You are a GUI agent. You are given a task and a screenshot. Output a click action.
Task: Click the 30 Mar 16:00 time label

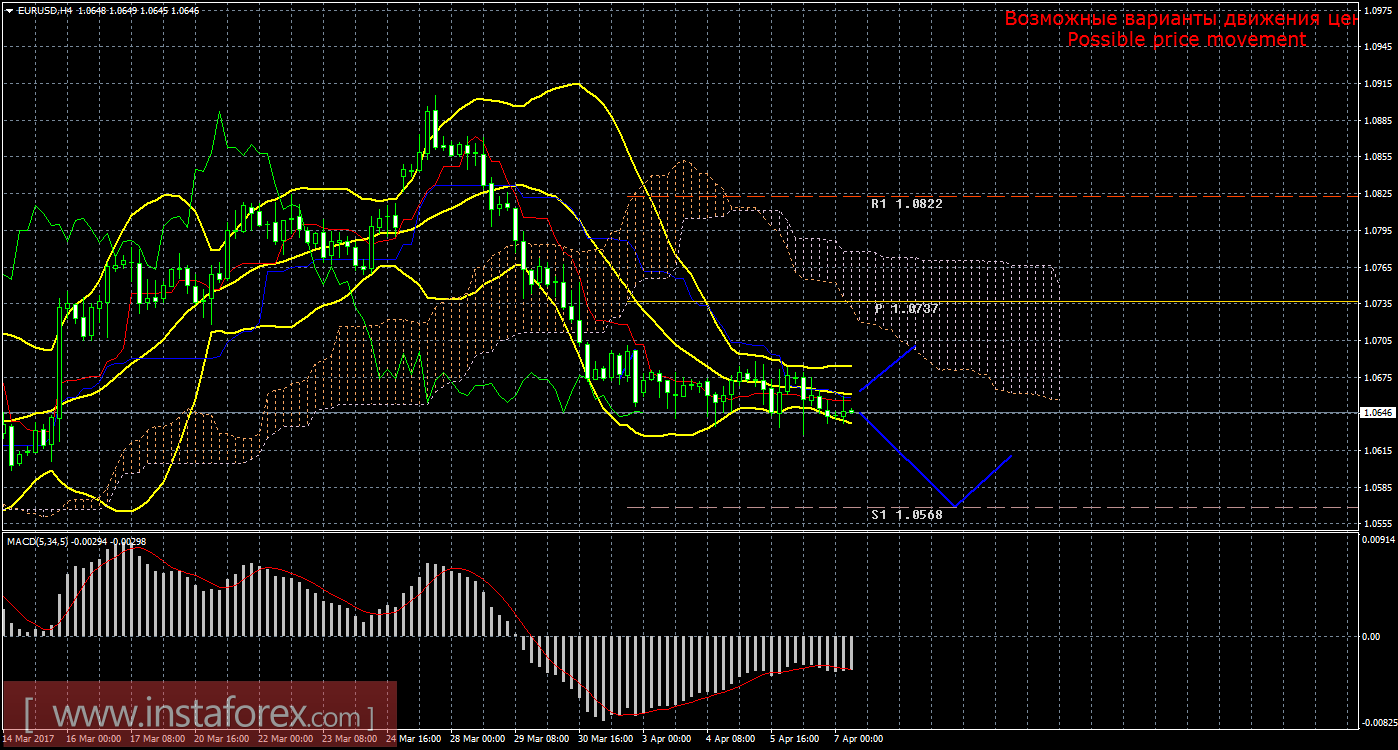605,739
